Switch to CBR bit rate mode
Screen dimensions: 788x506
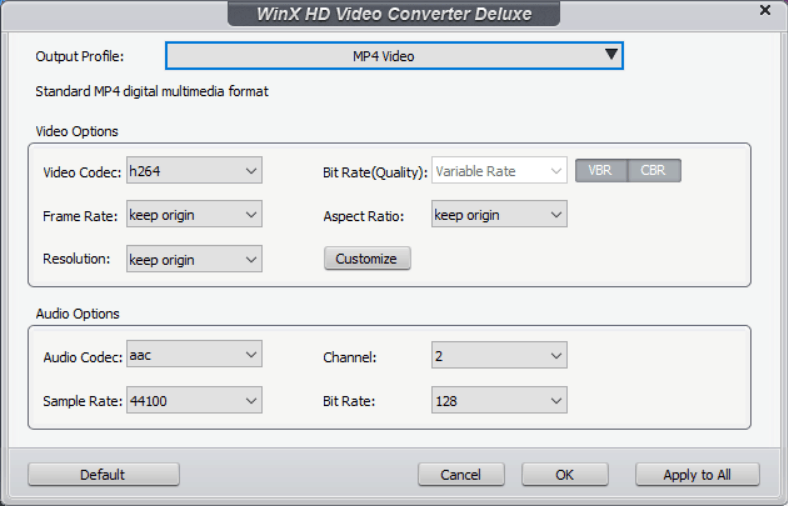(x=654, y=171)
